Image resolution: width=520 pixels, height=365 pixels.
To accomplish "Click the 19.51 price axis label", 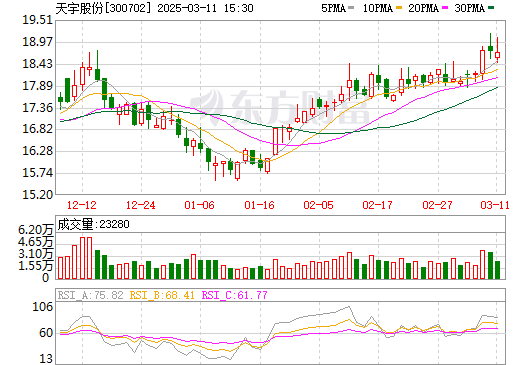I will tap(38, 20).
